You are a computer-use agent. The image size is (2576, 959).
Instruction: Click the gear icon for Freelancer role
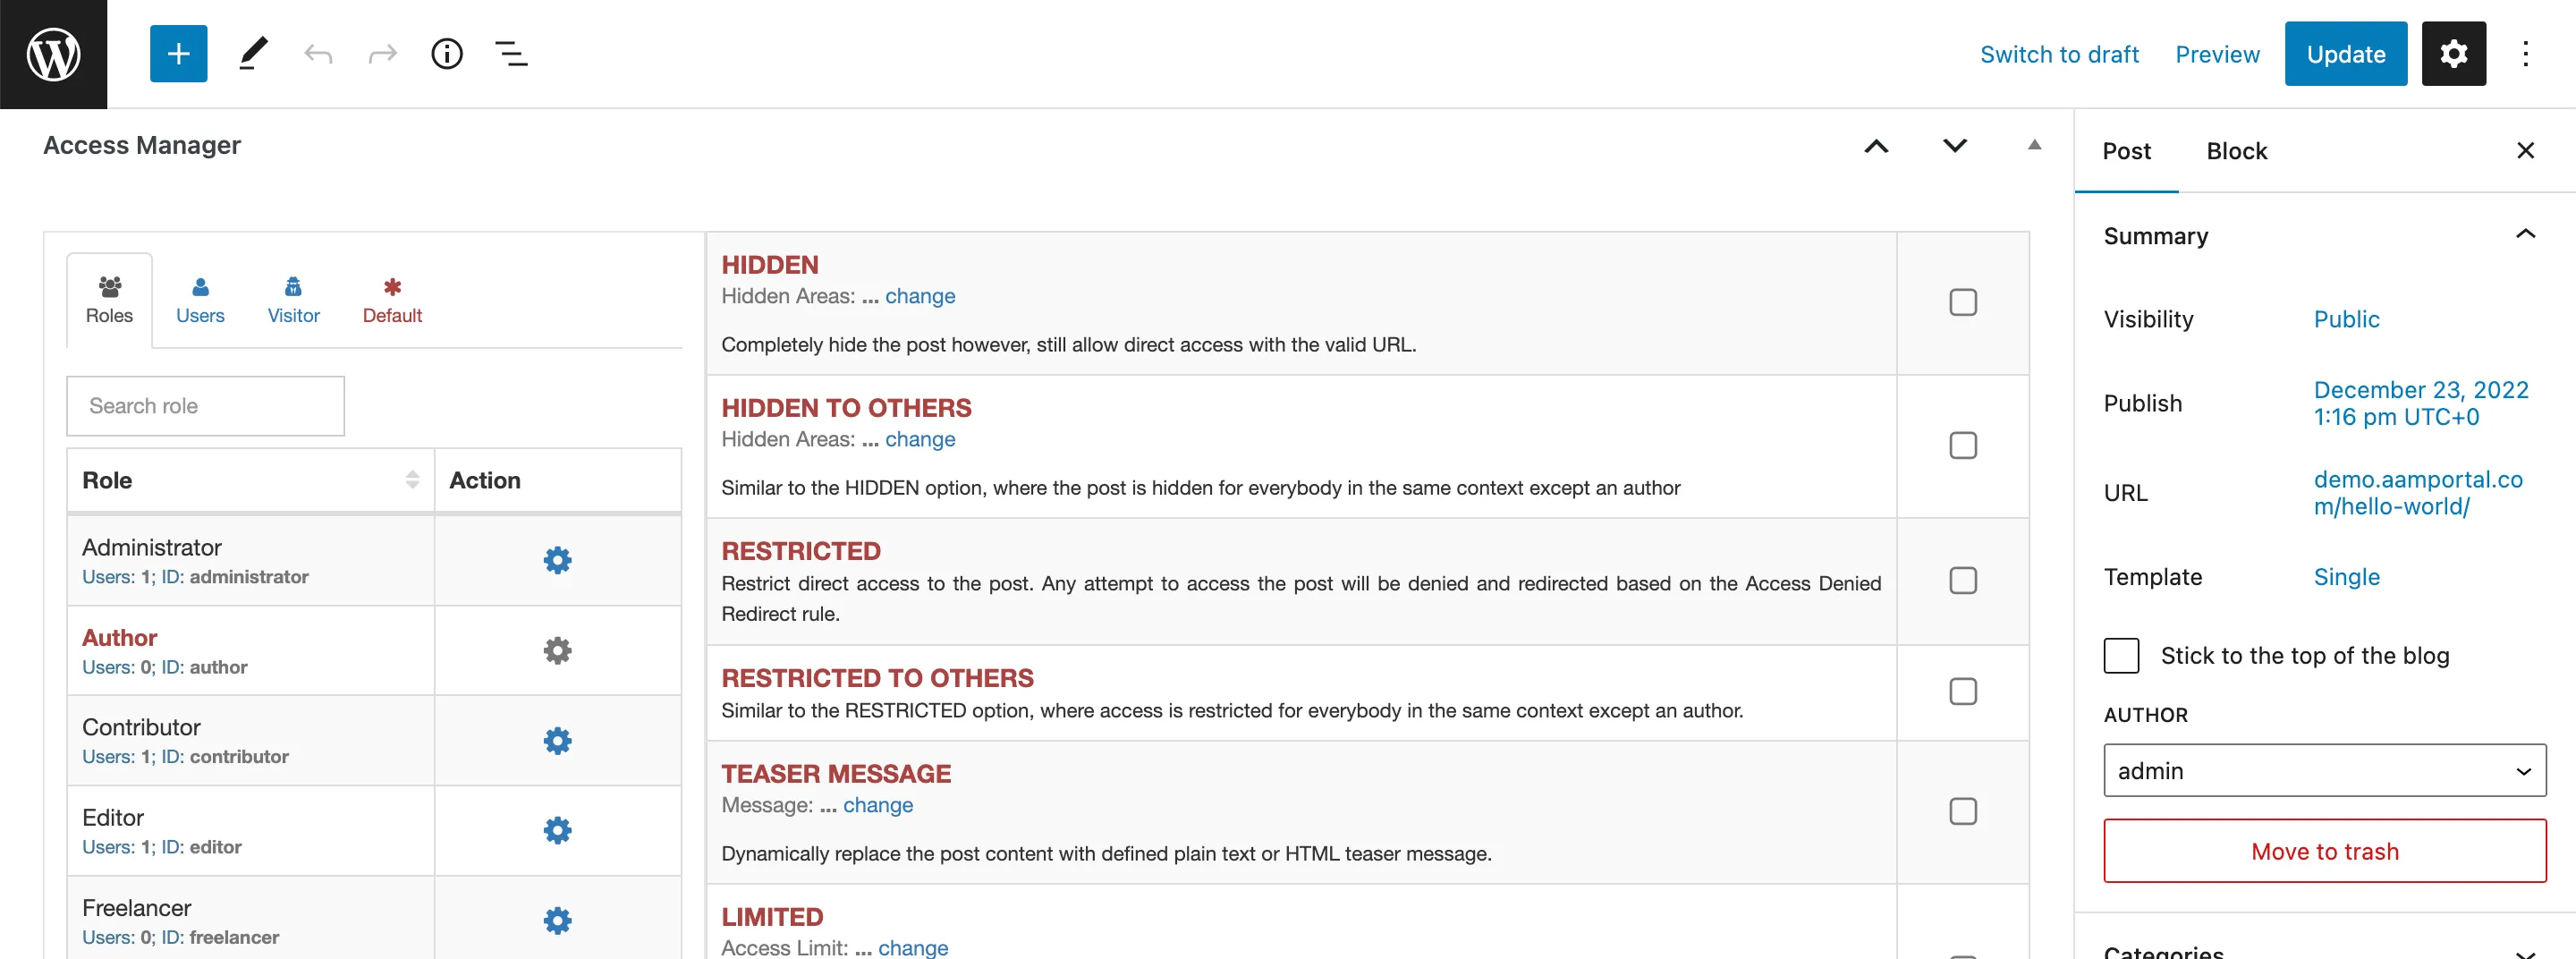[x=558, y=921]
